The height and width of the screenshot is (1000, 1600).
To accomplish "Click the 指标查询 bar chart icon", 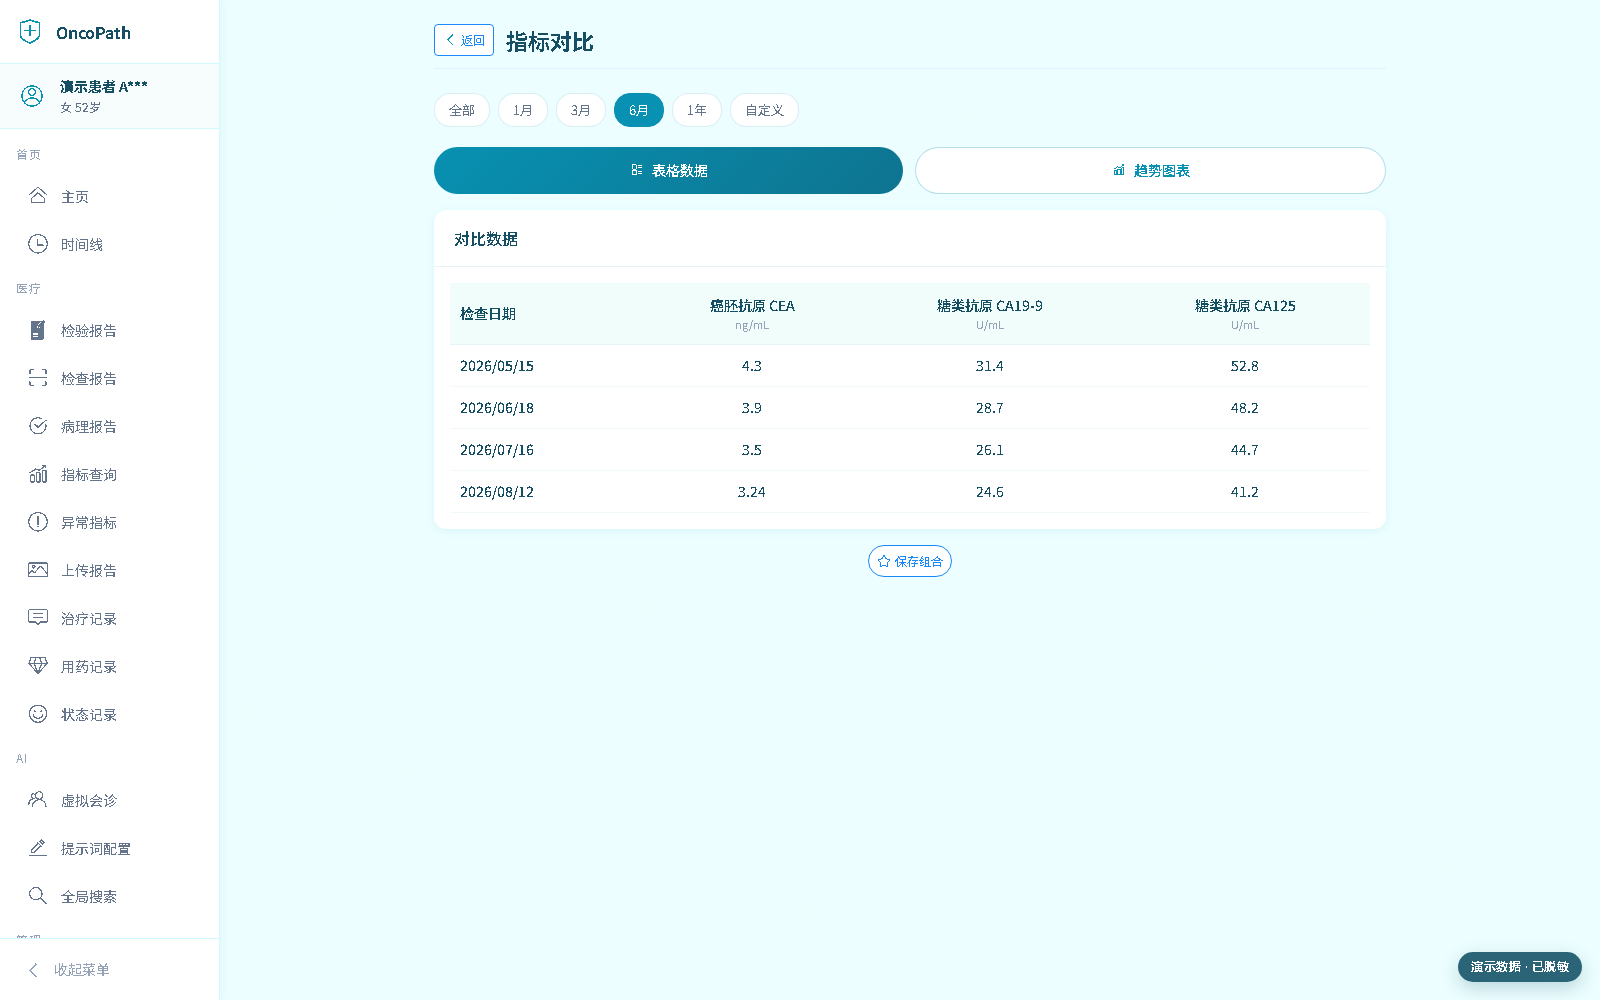I will [38, 474].
